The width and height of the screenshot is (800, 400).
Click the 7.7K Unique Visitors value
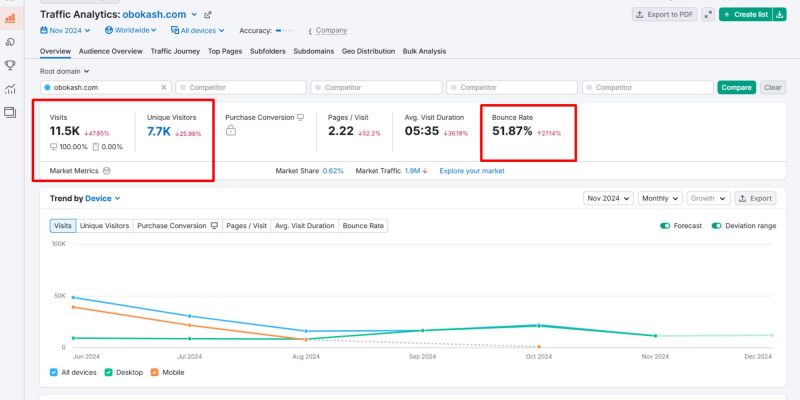click(x=159, y=132)
